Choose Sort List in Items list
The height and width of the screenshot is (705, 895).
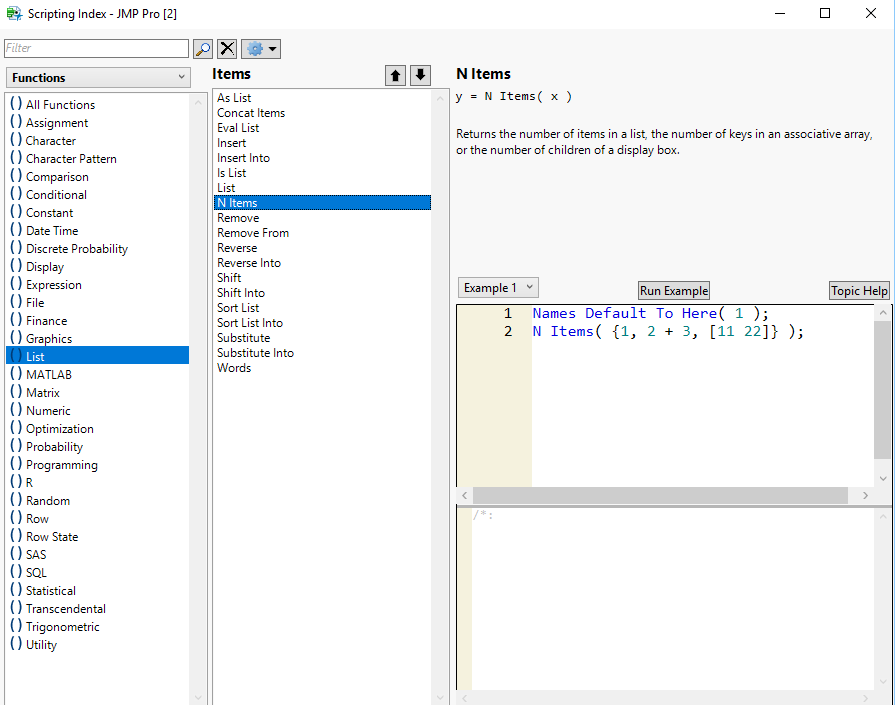click(x=238, y=308)
